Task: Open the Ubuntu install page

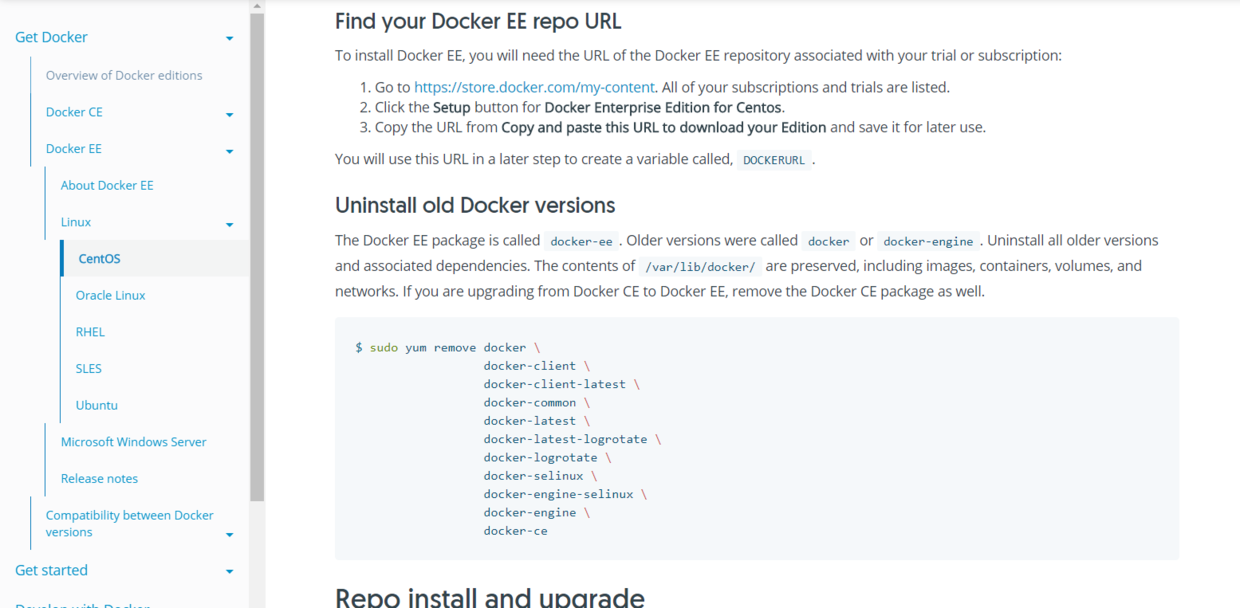Action: (x=97, y=405)
